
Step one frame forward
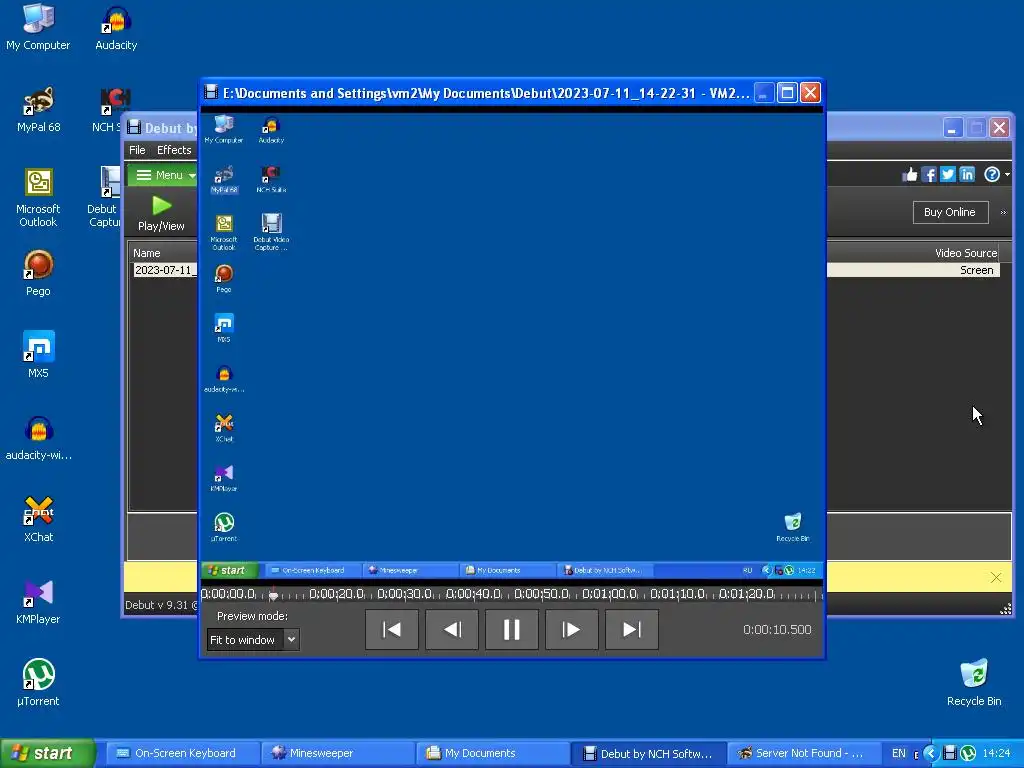pyautogui.click(x=571, y=630)
